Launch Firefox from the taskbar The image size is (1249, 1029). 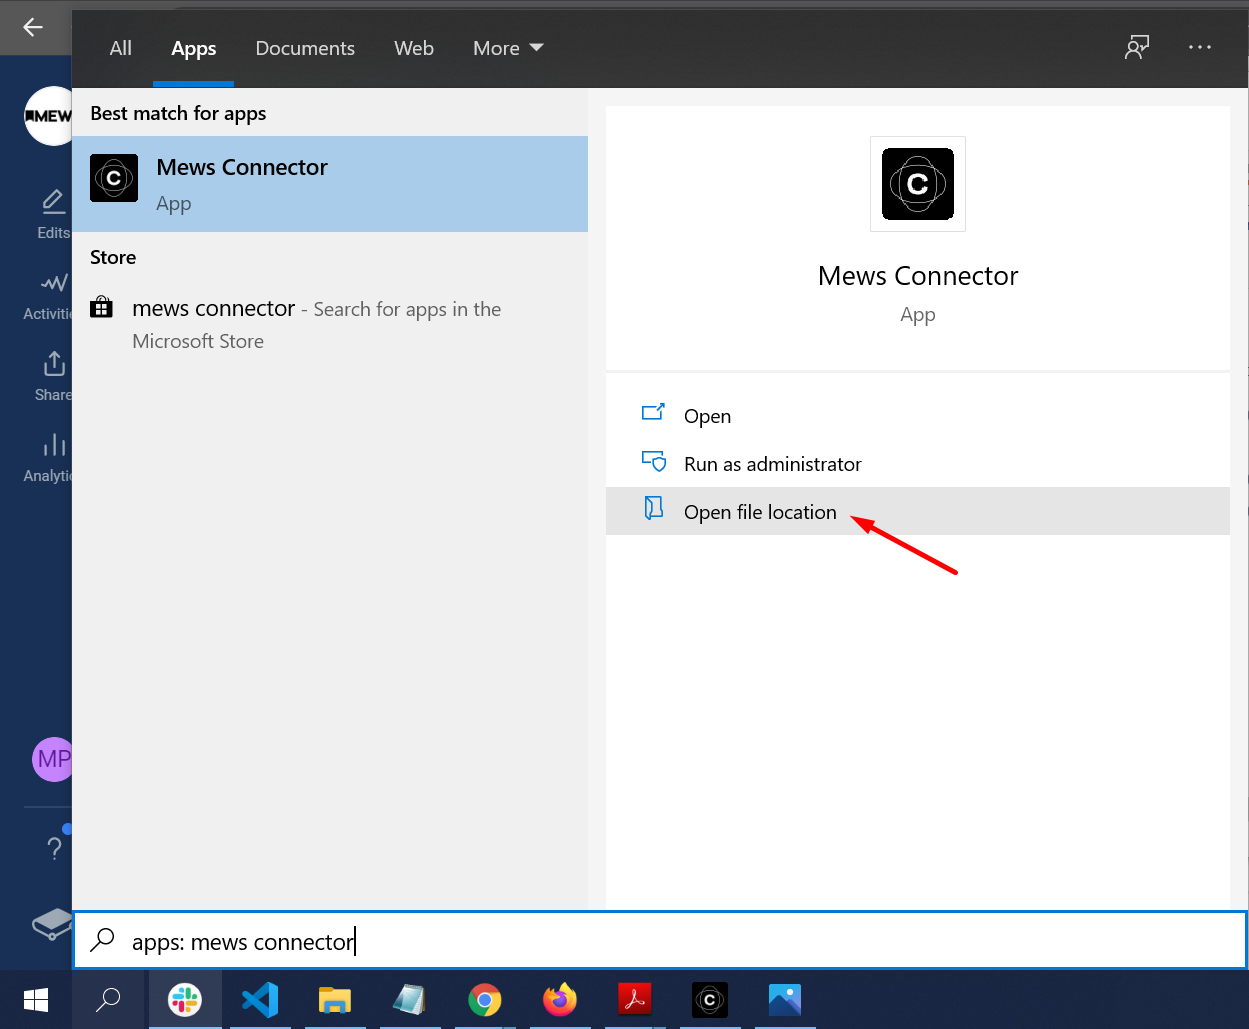[x=560, y=999]
